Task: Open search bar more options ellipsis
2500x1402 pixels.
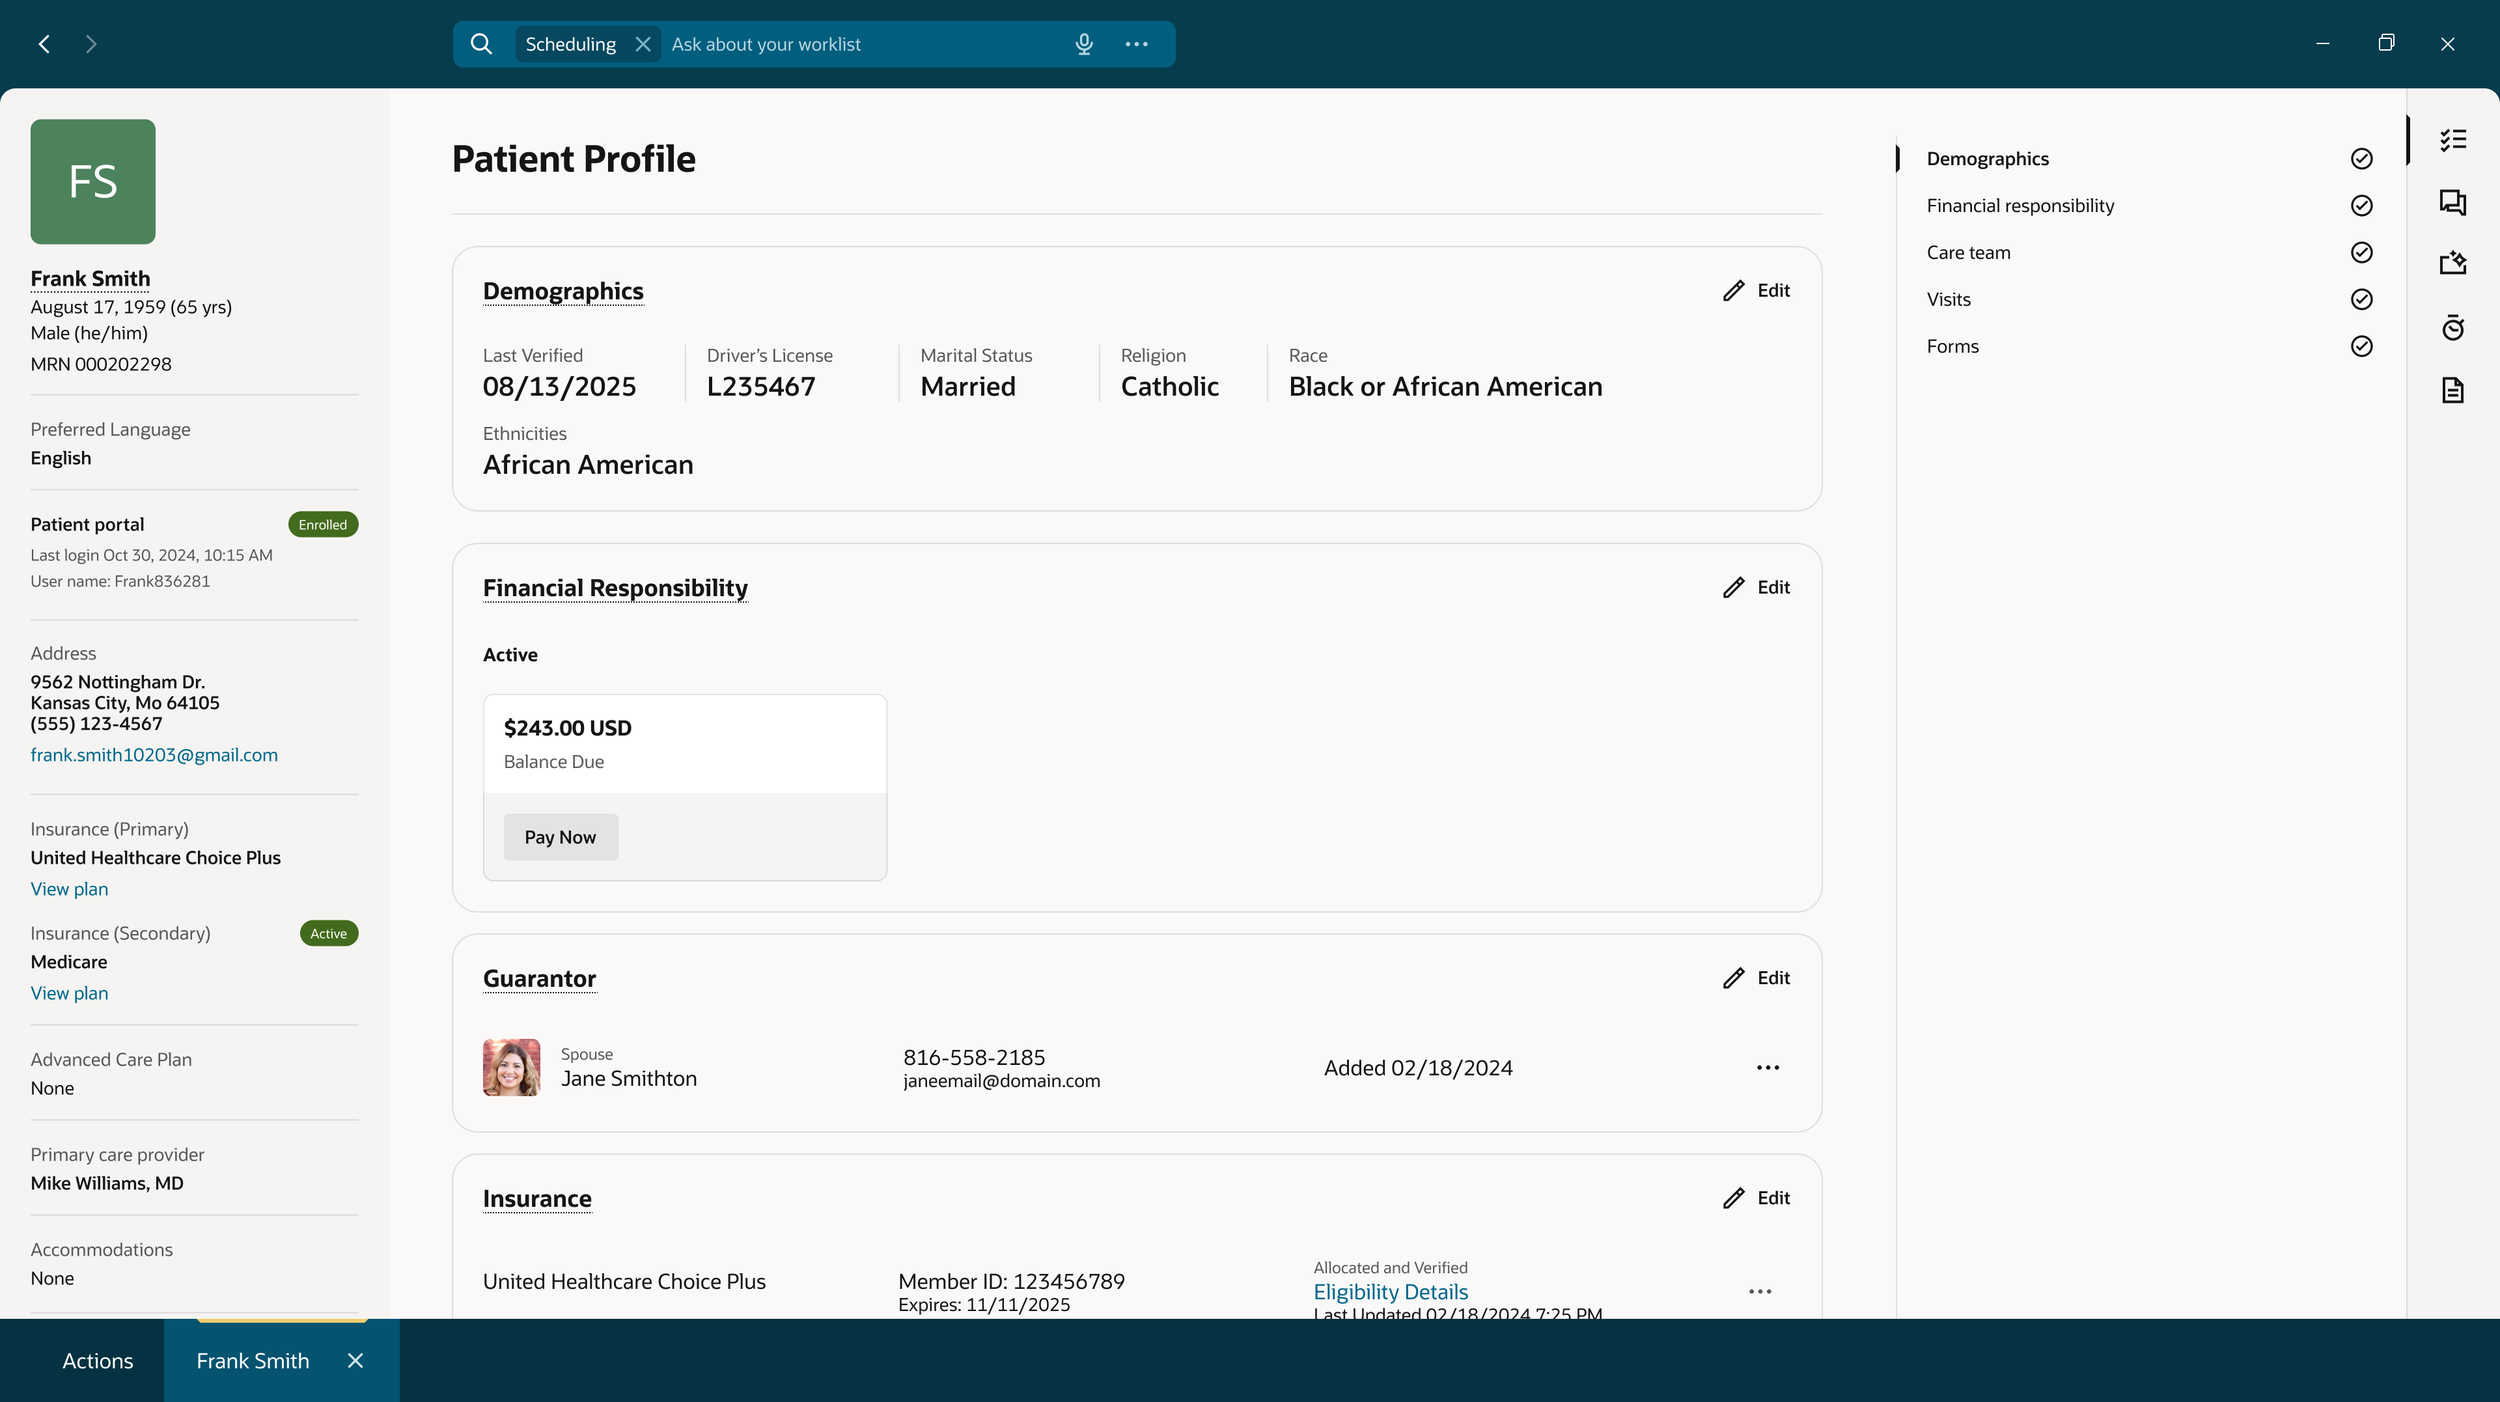Action: click(1136, 44)
